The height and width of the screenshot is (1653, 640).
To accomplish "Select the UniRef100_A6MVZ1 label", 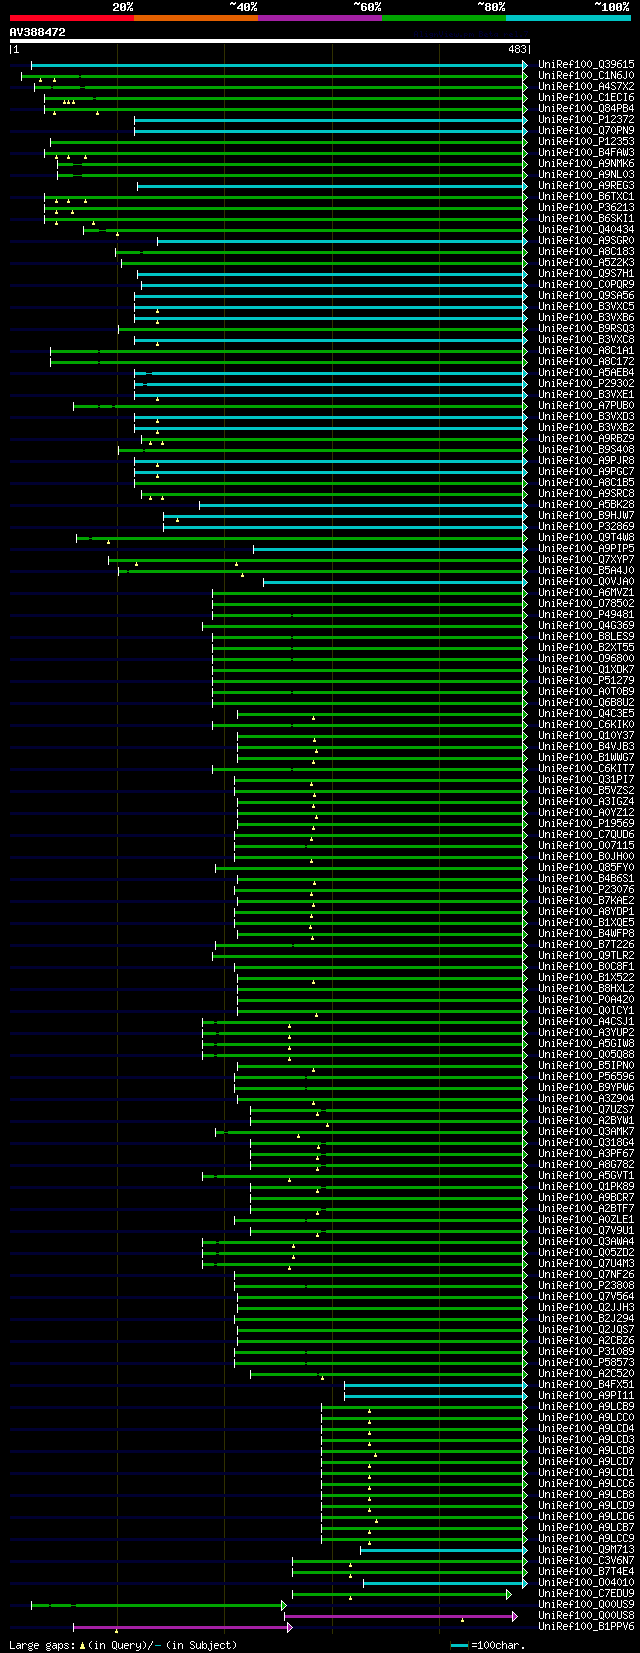I will click(586, 593).
